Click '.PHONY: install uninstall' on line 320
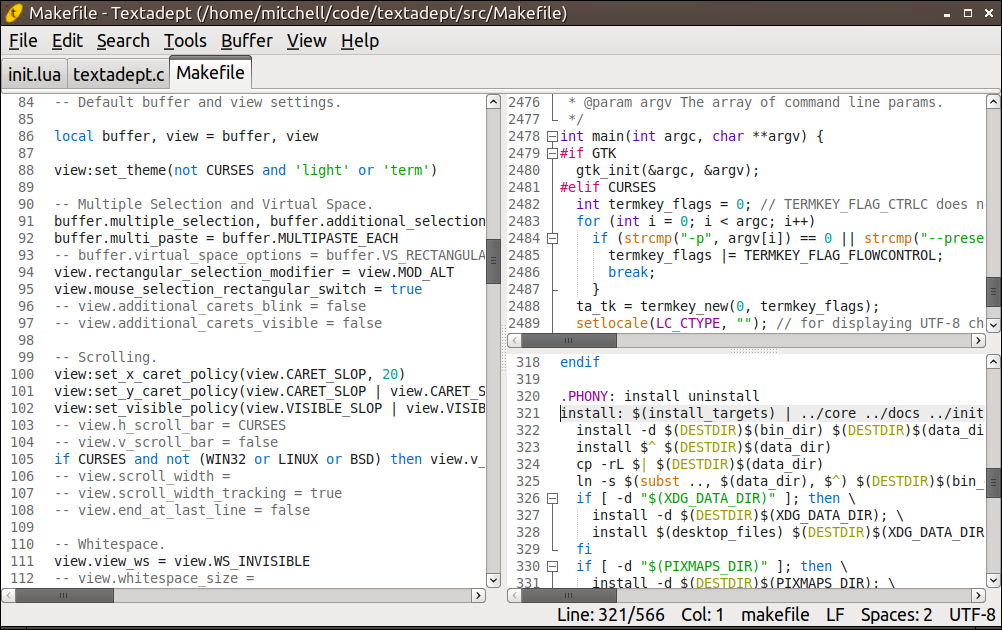This screenshot has height=630, width=1002. [660, 396]
